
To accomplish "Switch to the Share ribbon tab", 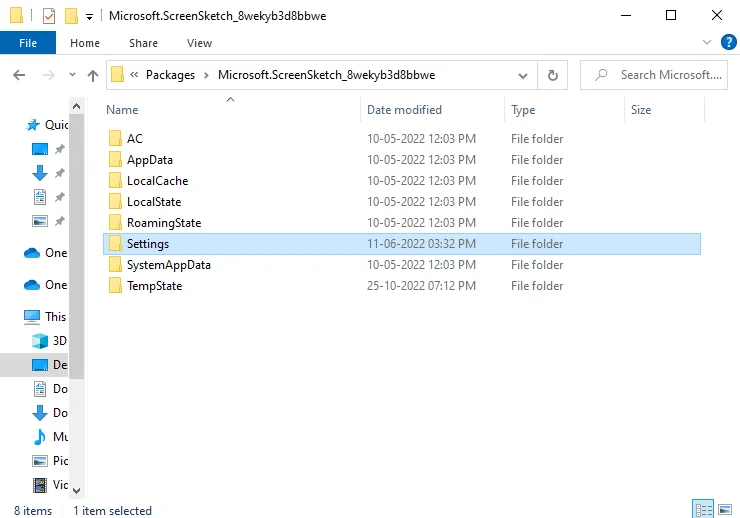I will point(143,43).
